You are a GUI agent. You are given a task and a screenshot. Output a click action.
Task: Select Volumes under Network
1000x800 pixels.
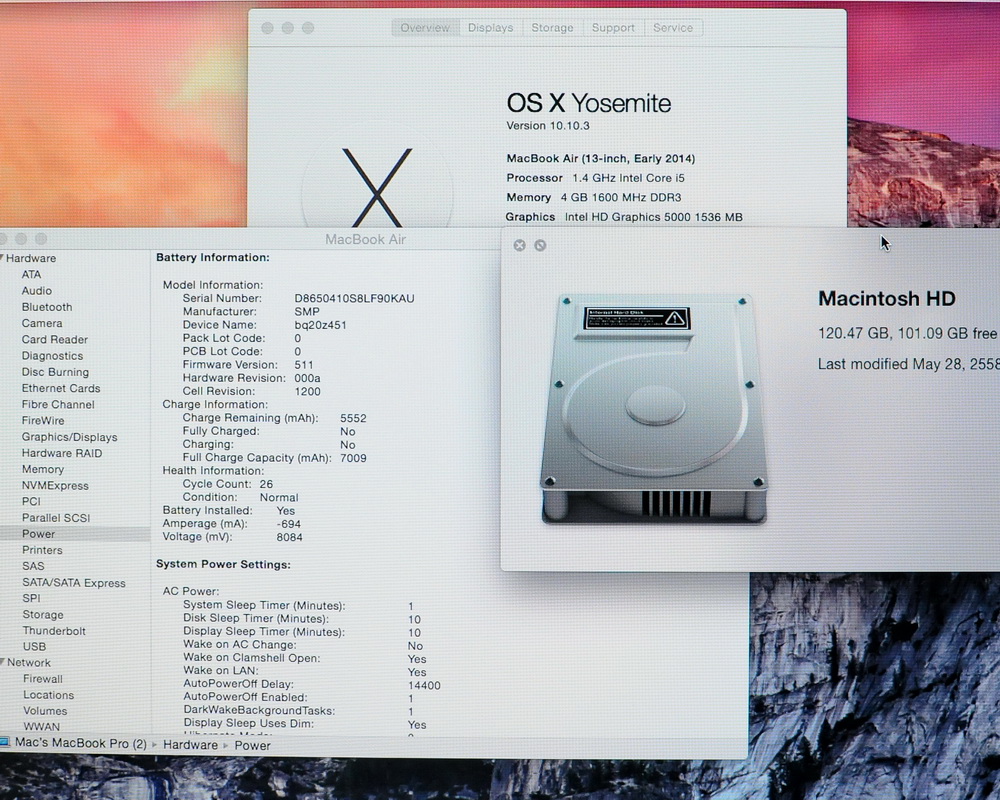click(x=45, y=711)
